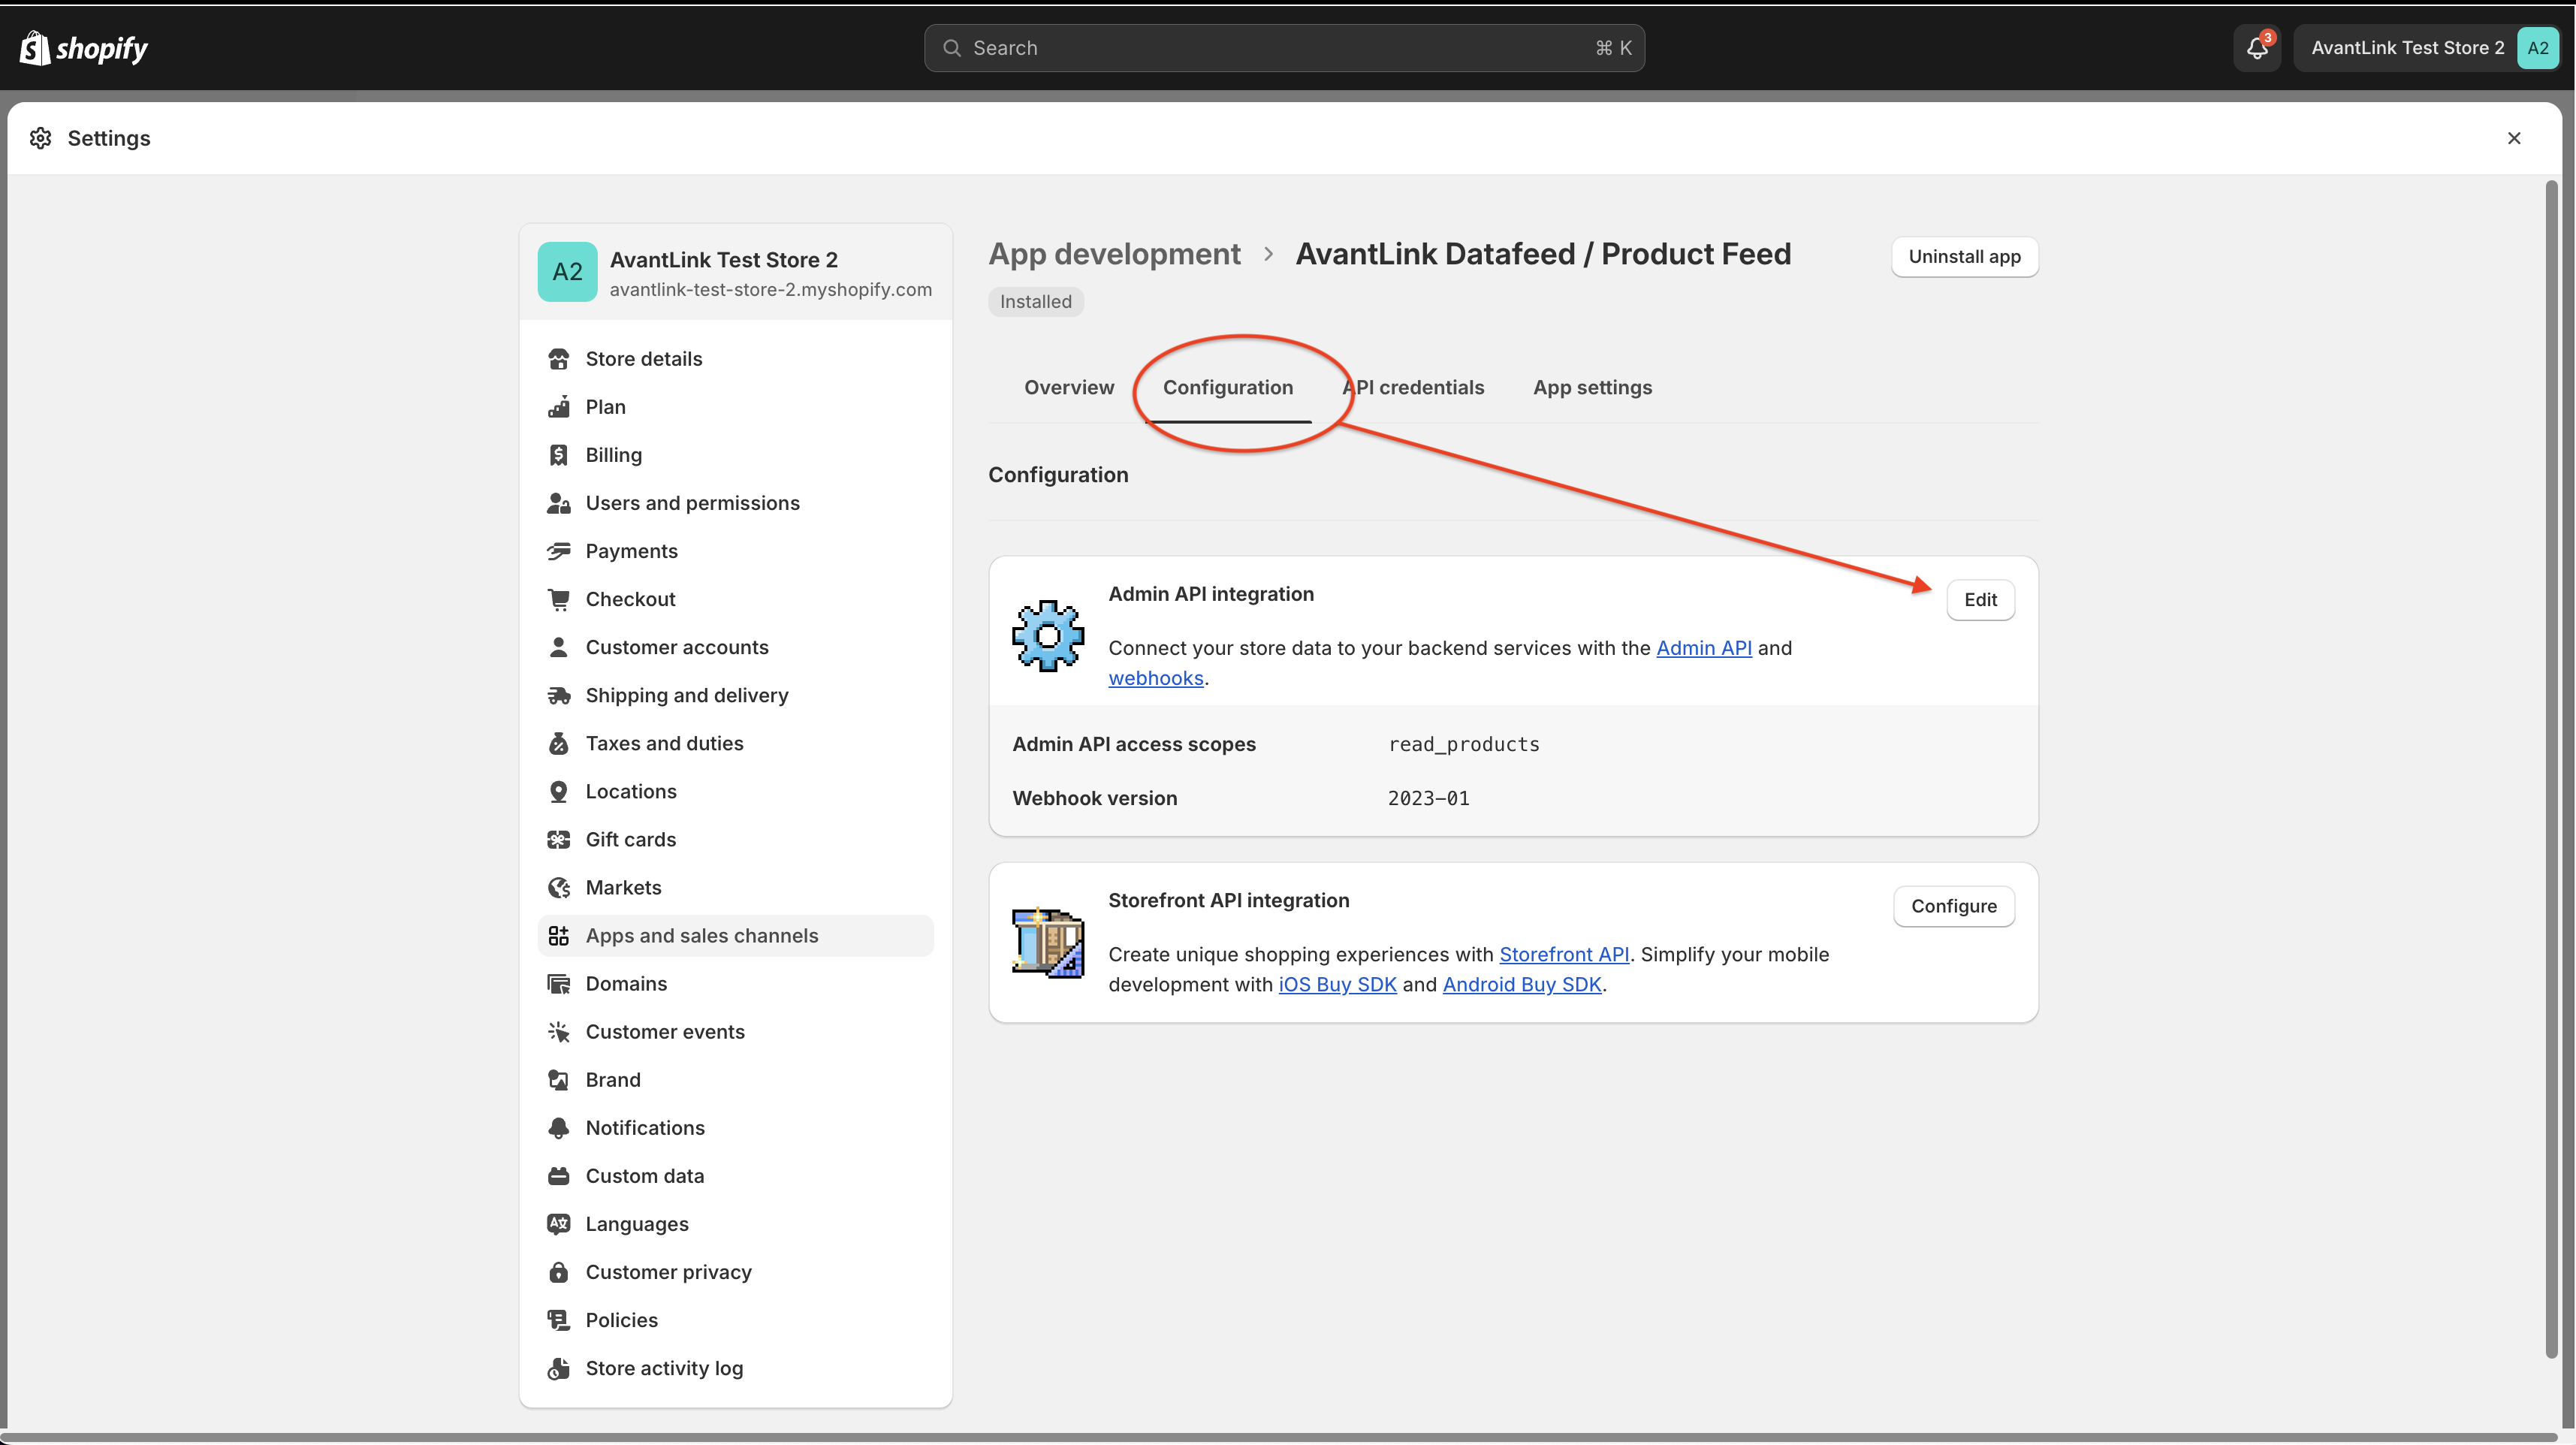
Task: Click the Apps and sales channels icon
Action: [558, 935]
